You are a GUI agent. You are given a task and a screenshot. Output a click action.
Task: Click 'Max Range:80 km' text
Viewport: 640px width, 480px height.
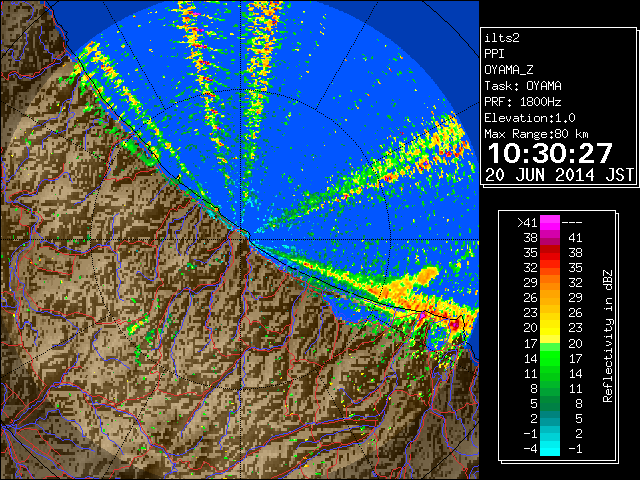click(536, 134)
